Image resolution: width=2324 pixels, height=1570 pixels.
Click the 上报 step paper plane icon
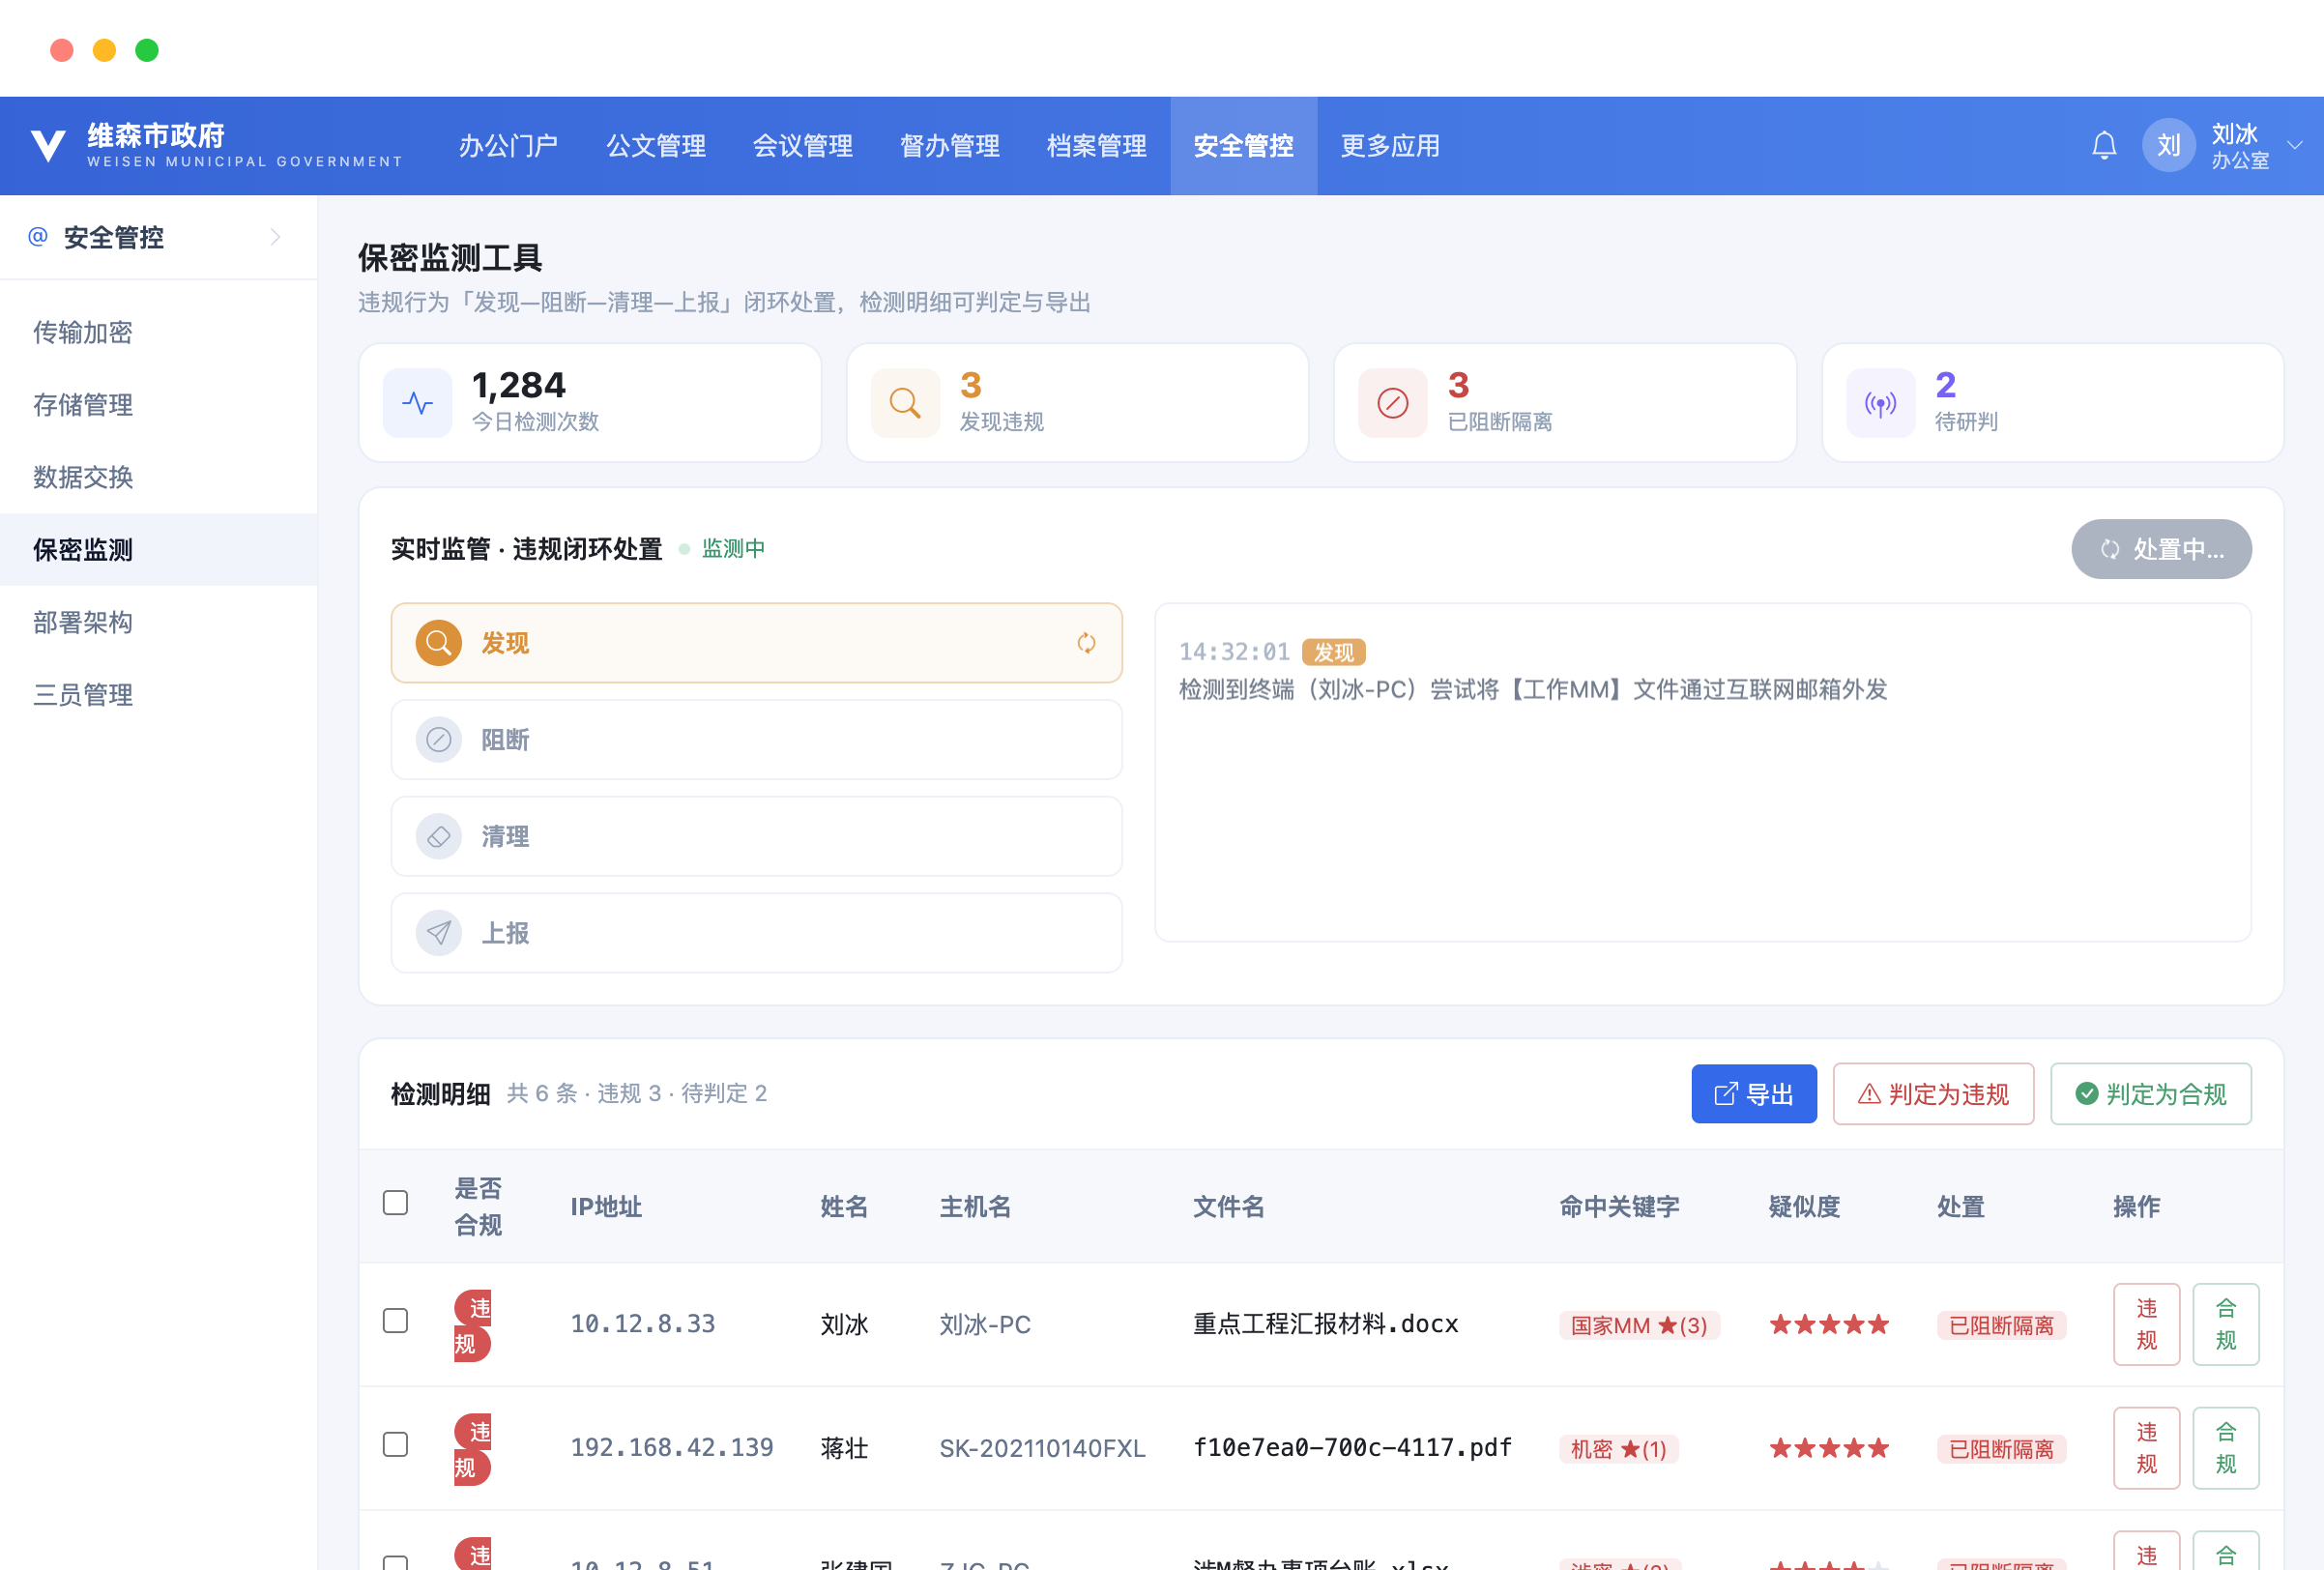[438, 933]
